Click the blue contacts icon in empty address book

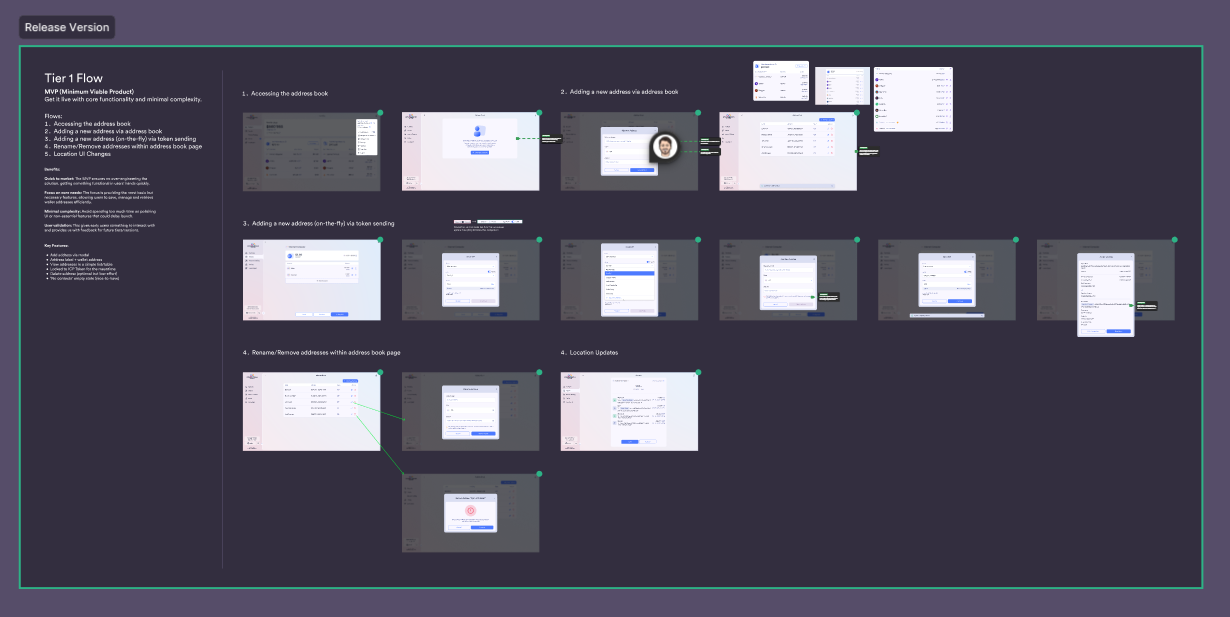point(478,131)
